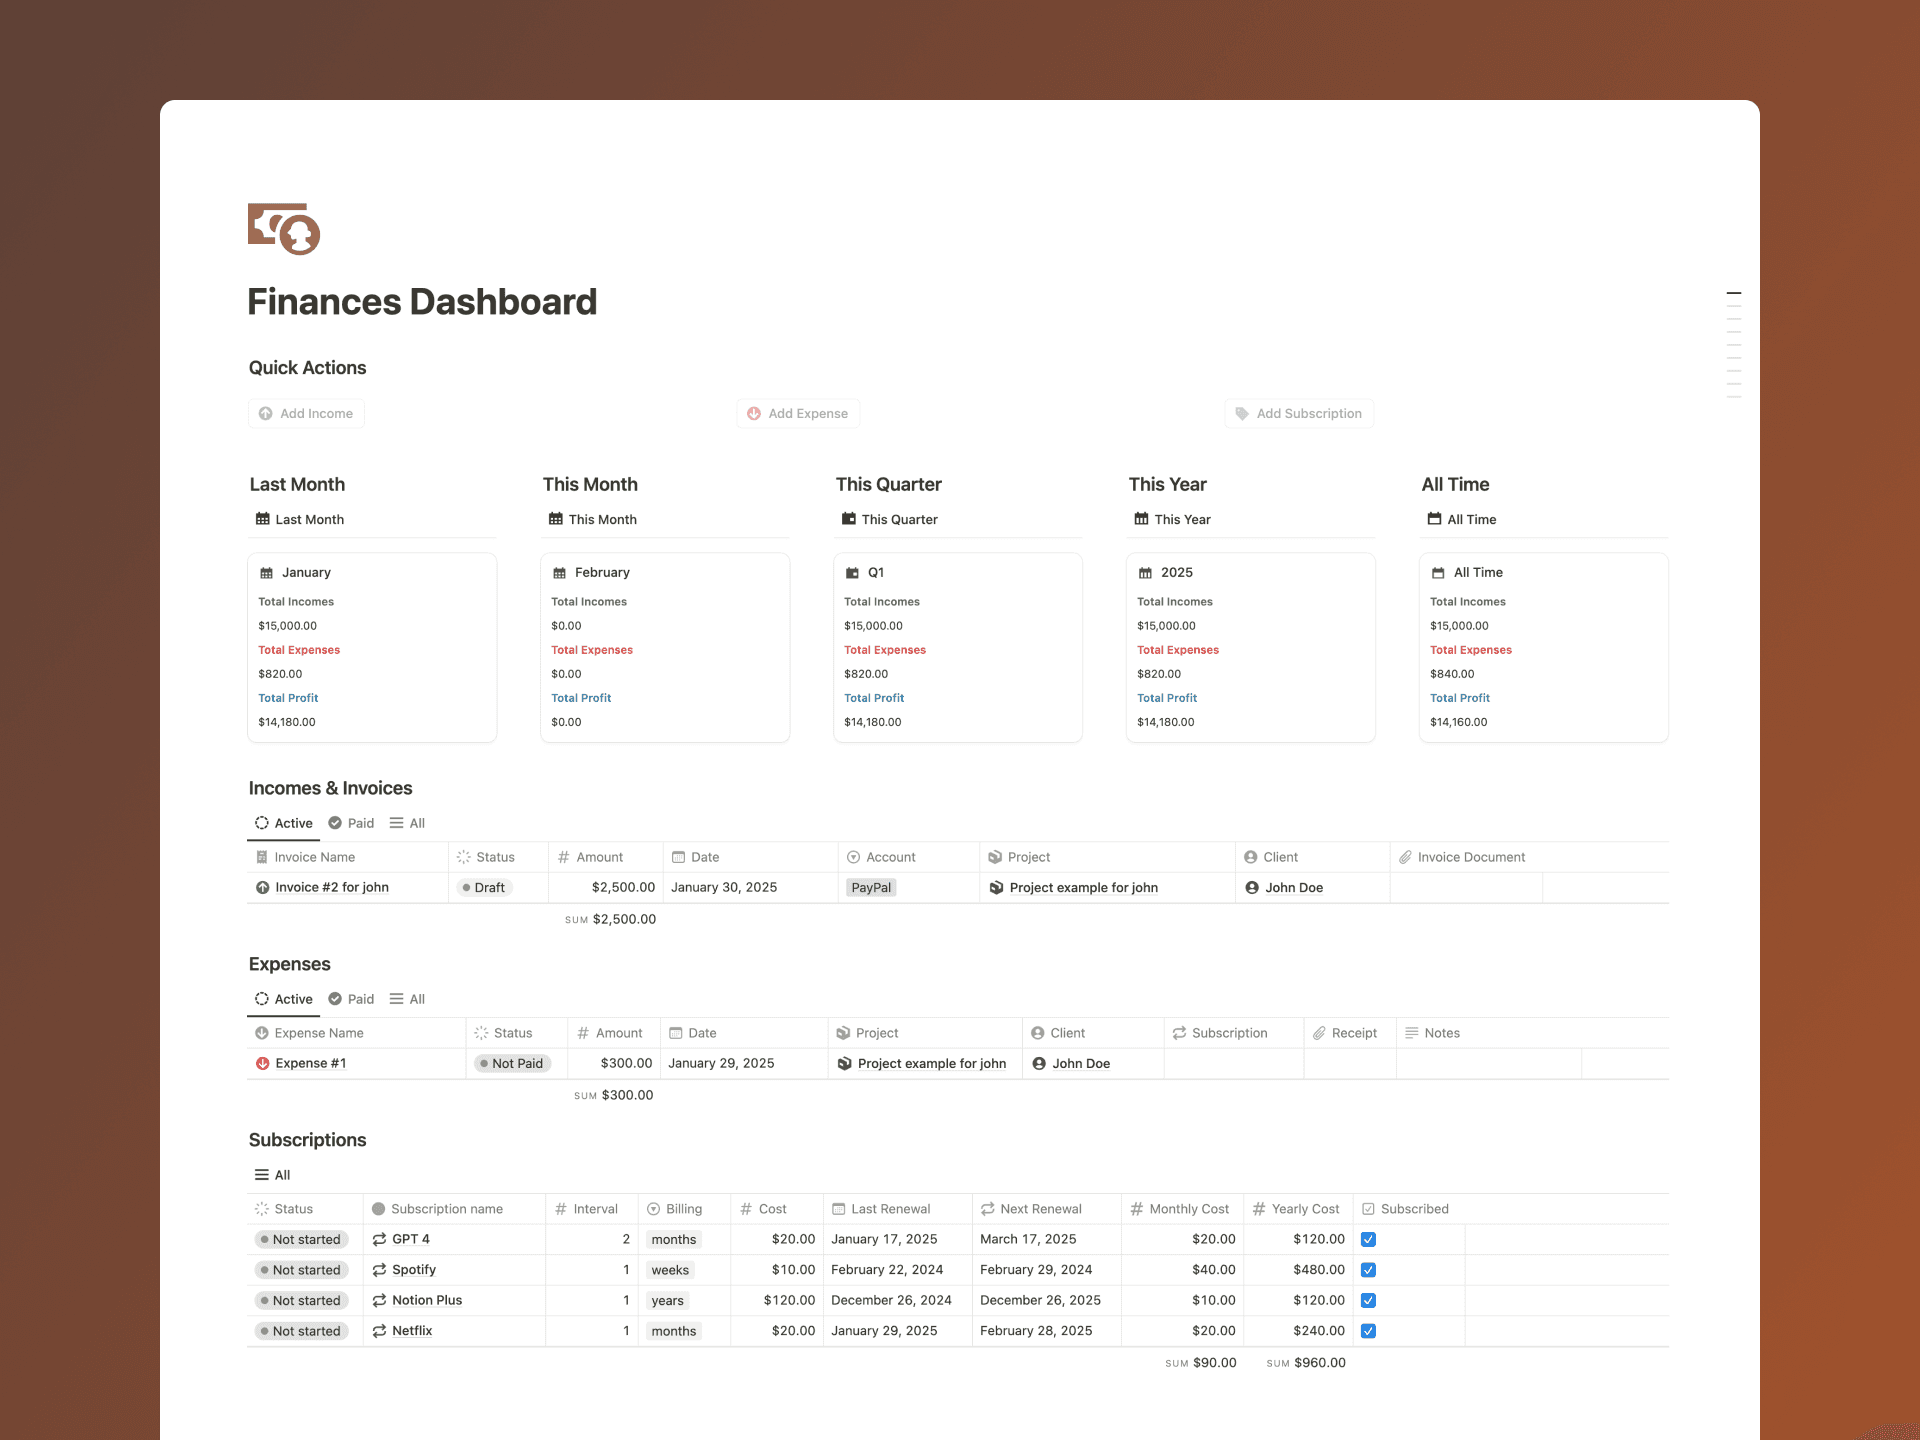Click the Add Income quick action
Viewport: 1920px width, 1440px height.
[306, 413]
